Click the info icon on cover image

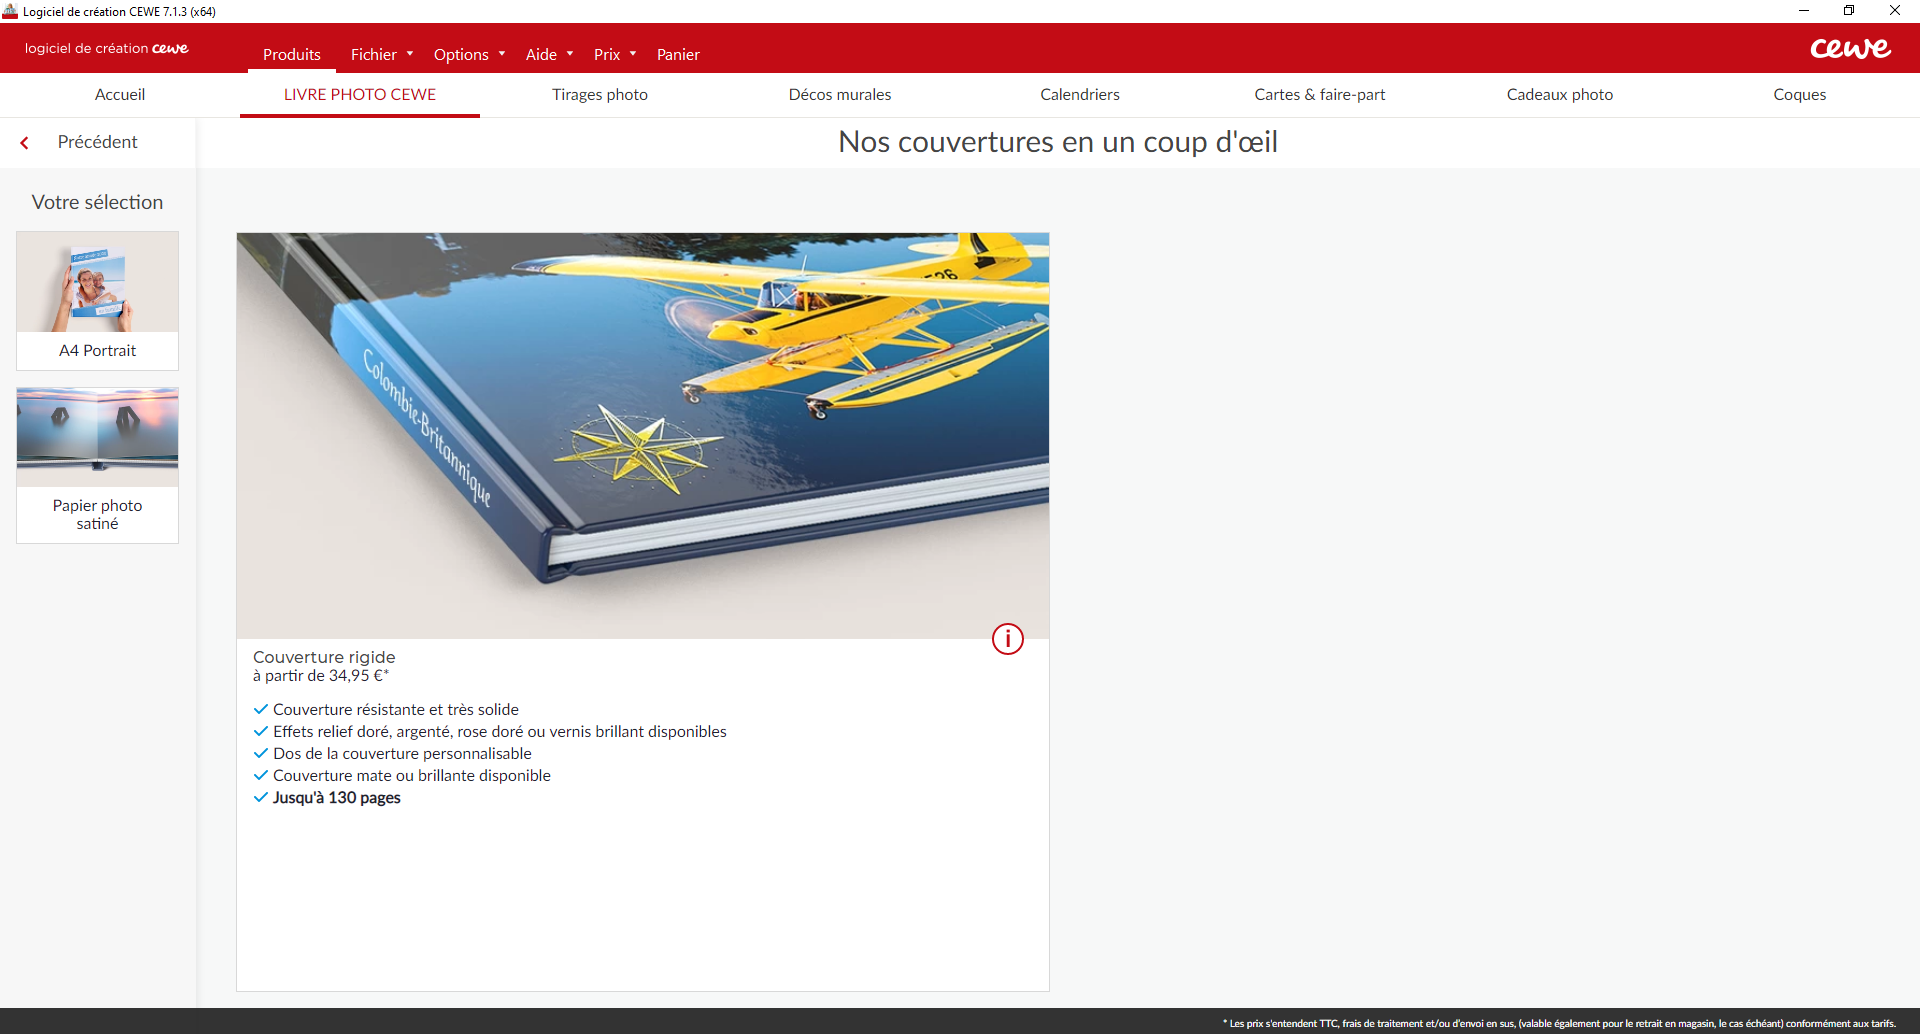[x=1007, y=639]
